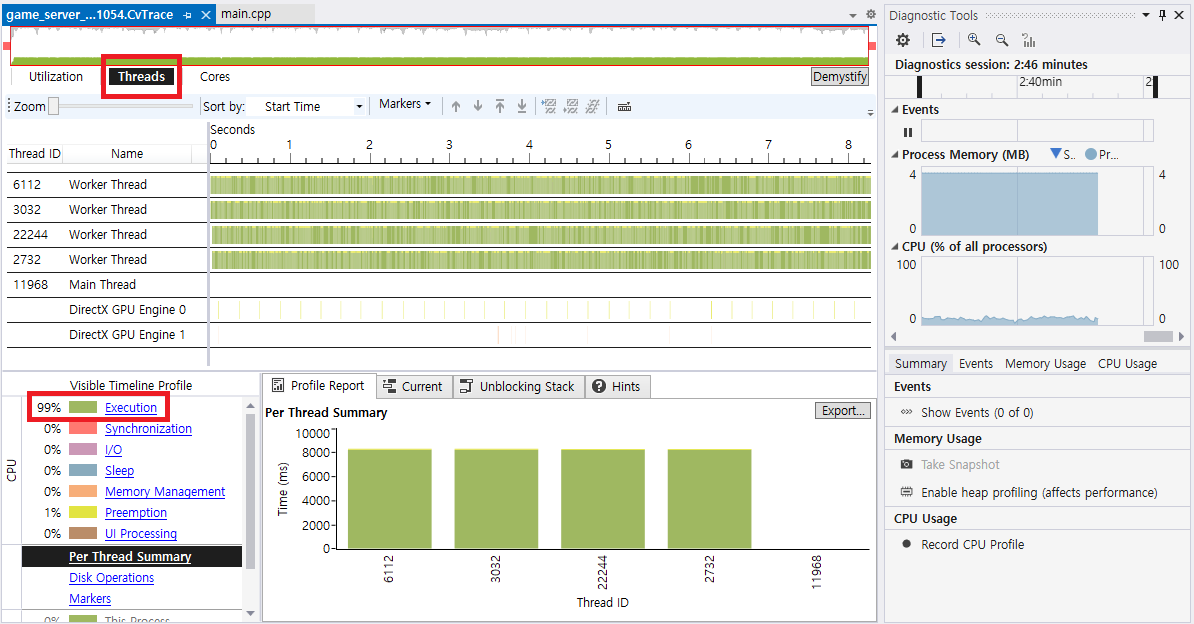Open the Unblocking Stack tab

517,387
